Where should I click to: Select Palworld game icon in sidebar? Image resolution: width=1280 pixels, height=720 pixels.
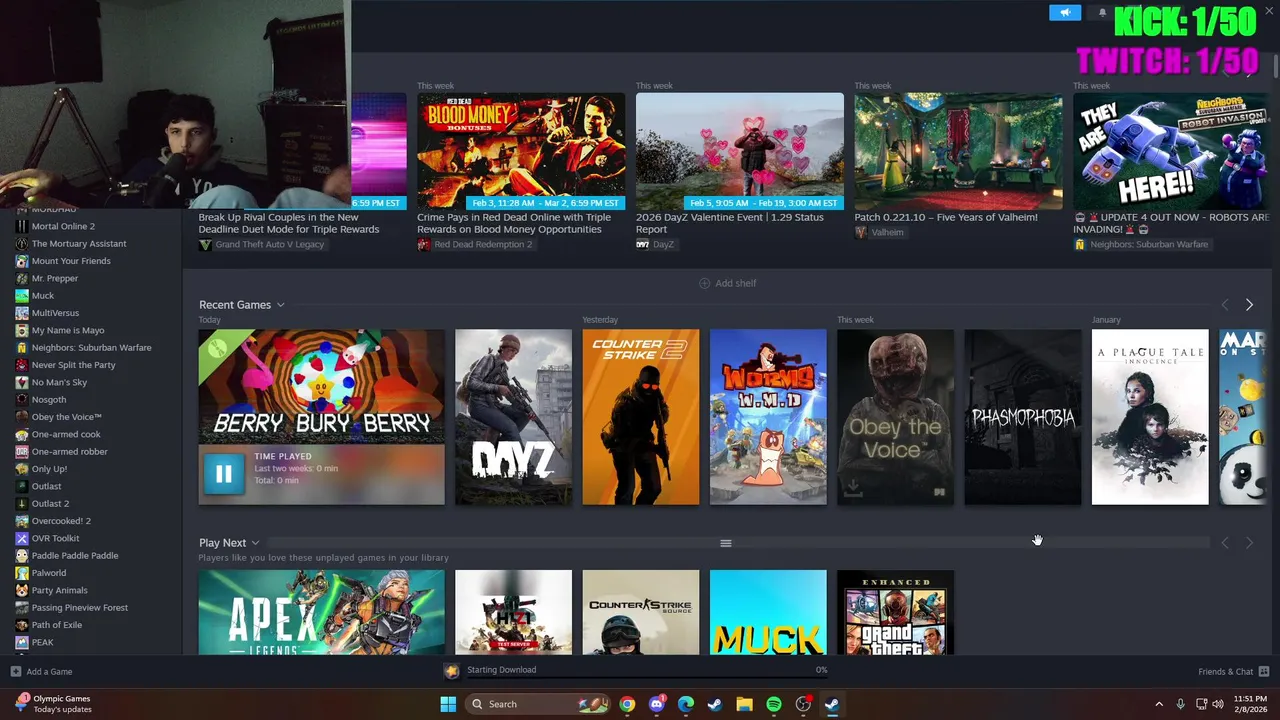(22, 573)
